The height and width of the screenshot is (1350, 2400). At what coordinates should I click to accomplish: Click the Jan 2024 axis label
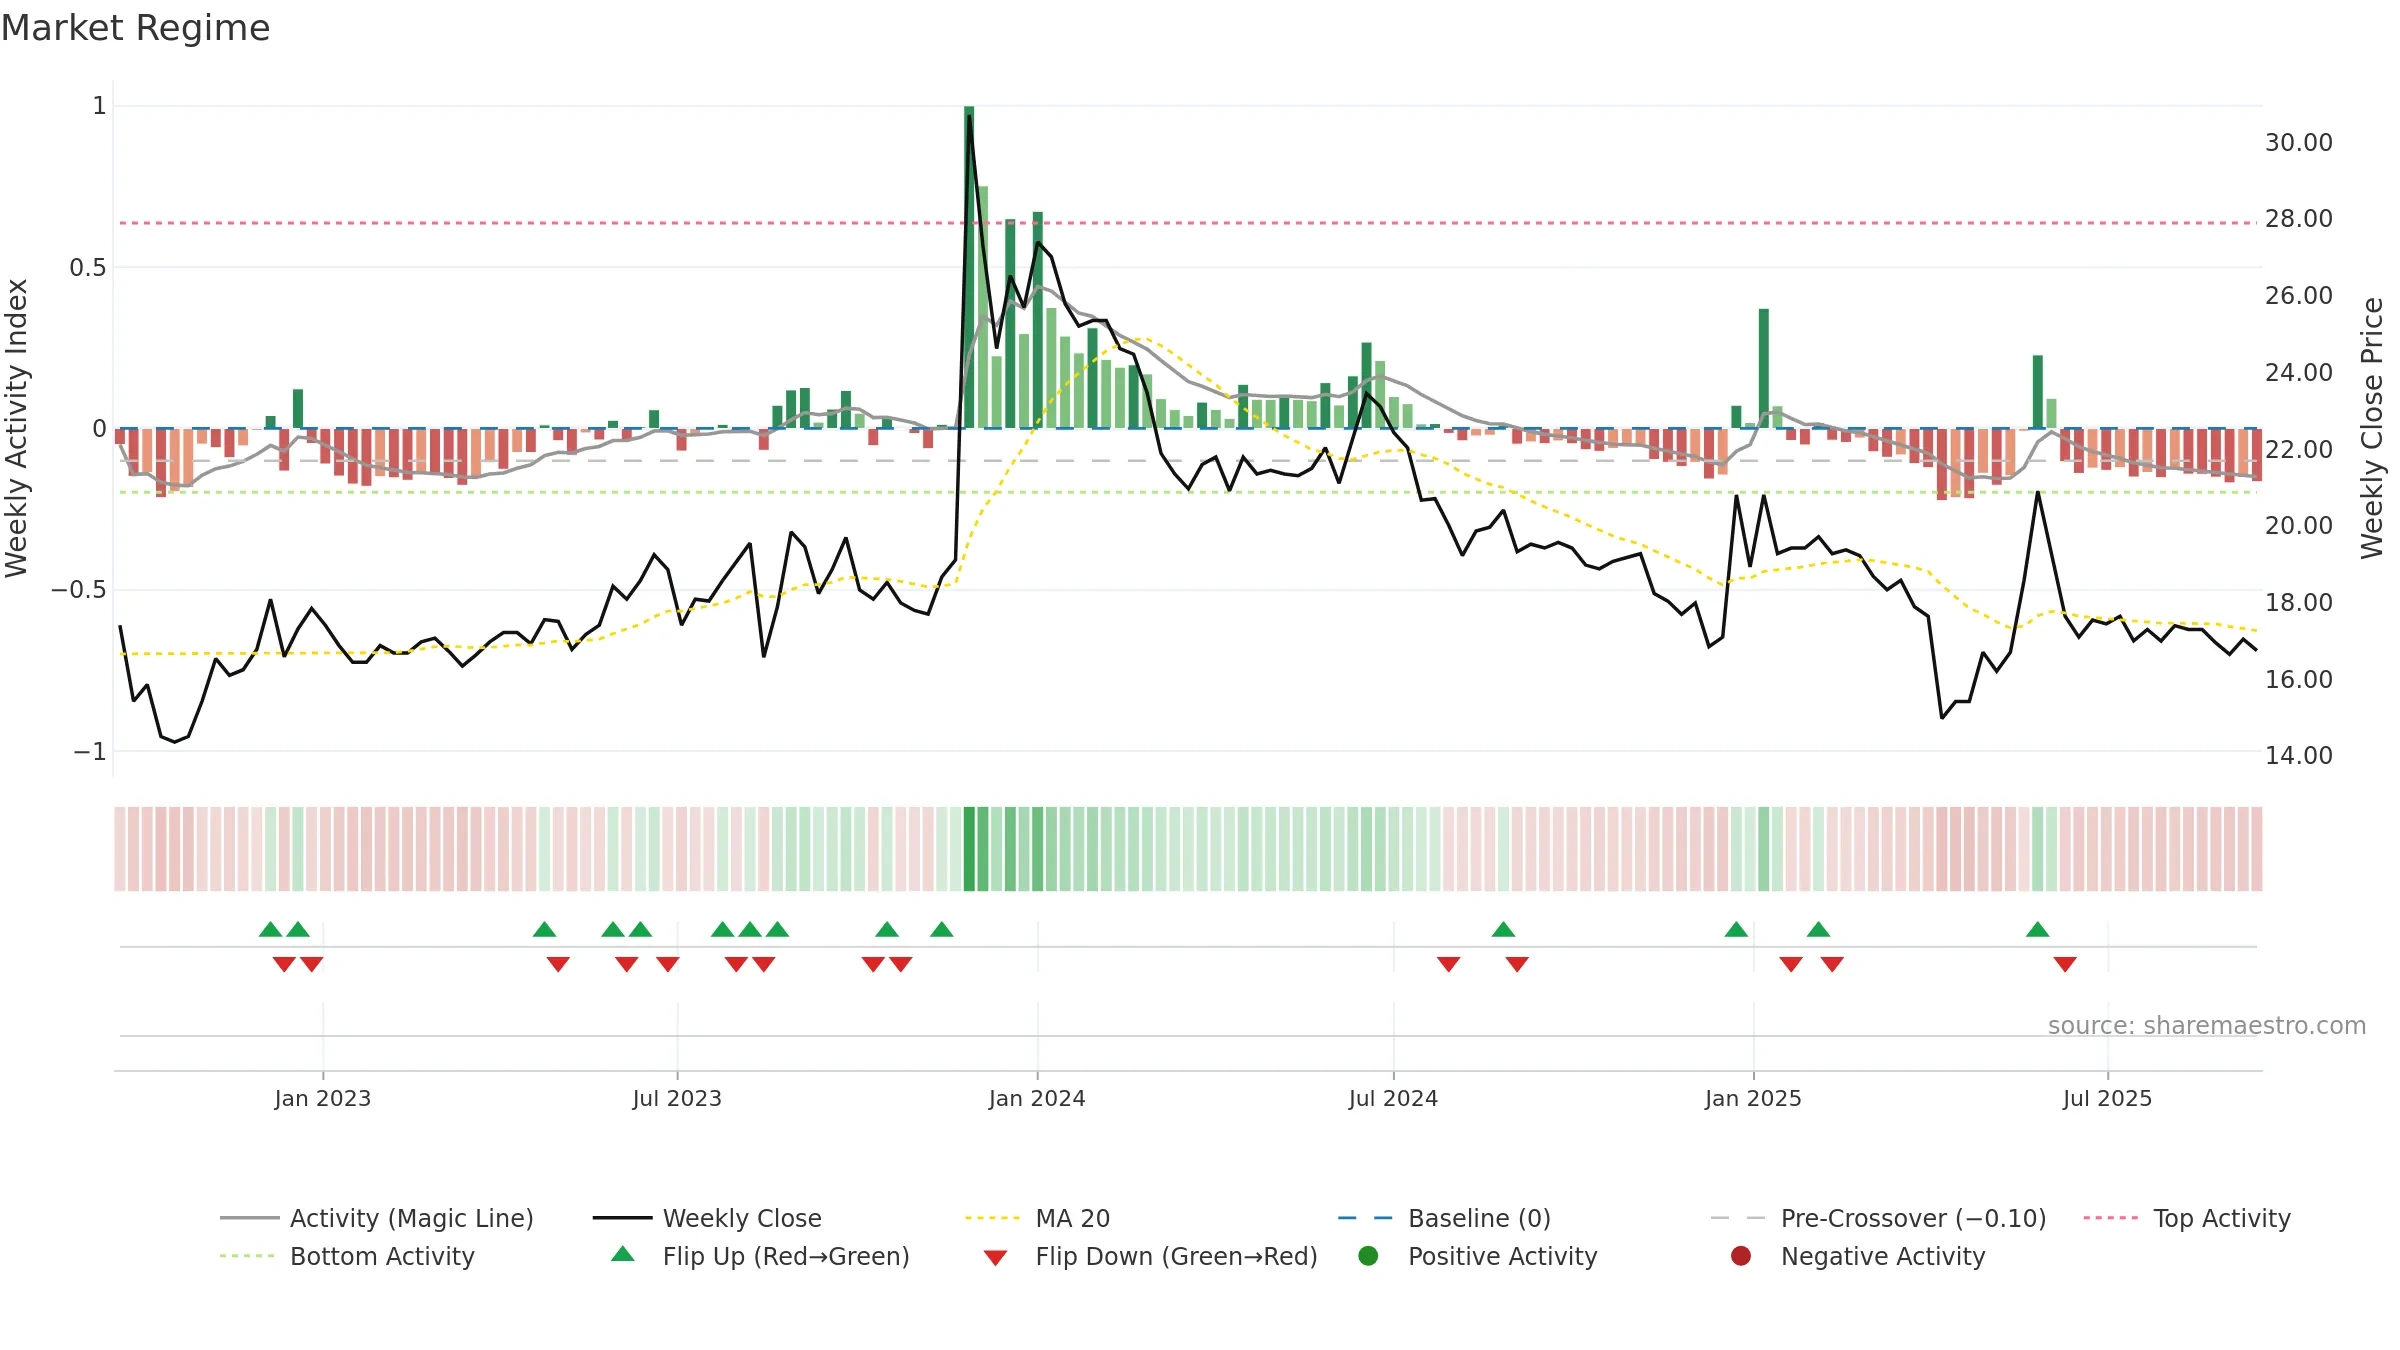pyautogui.click(x=1037, y=1098)
